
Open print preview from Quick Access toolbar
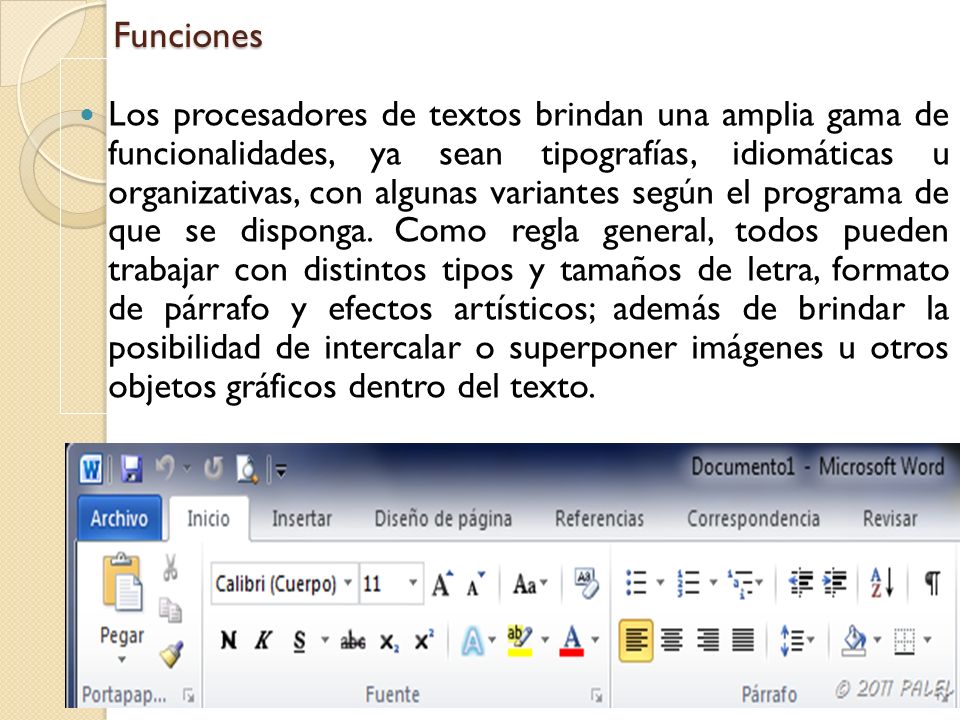coord(247,470)
